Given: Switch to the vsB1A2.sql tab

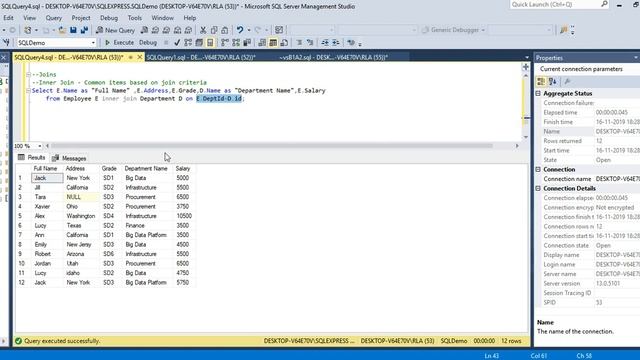Looking at the screenshot, I should 333,58.
